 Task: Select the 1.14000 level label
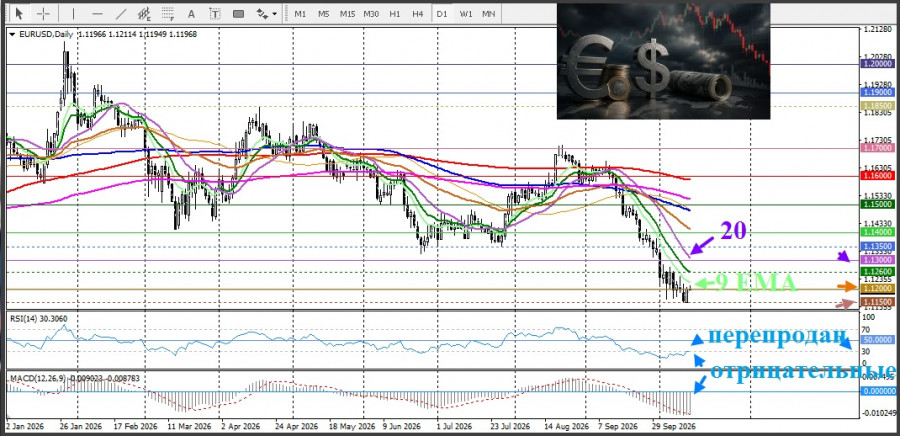point(877,232)
